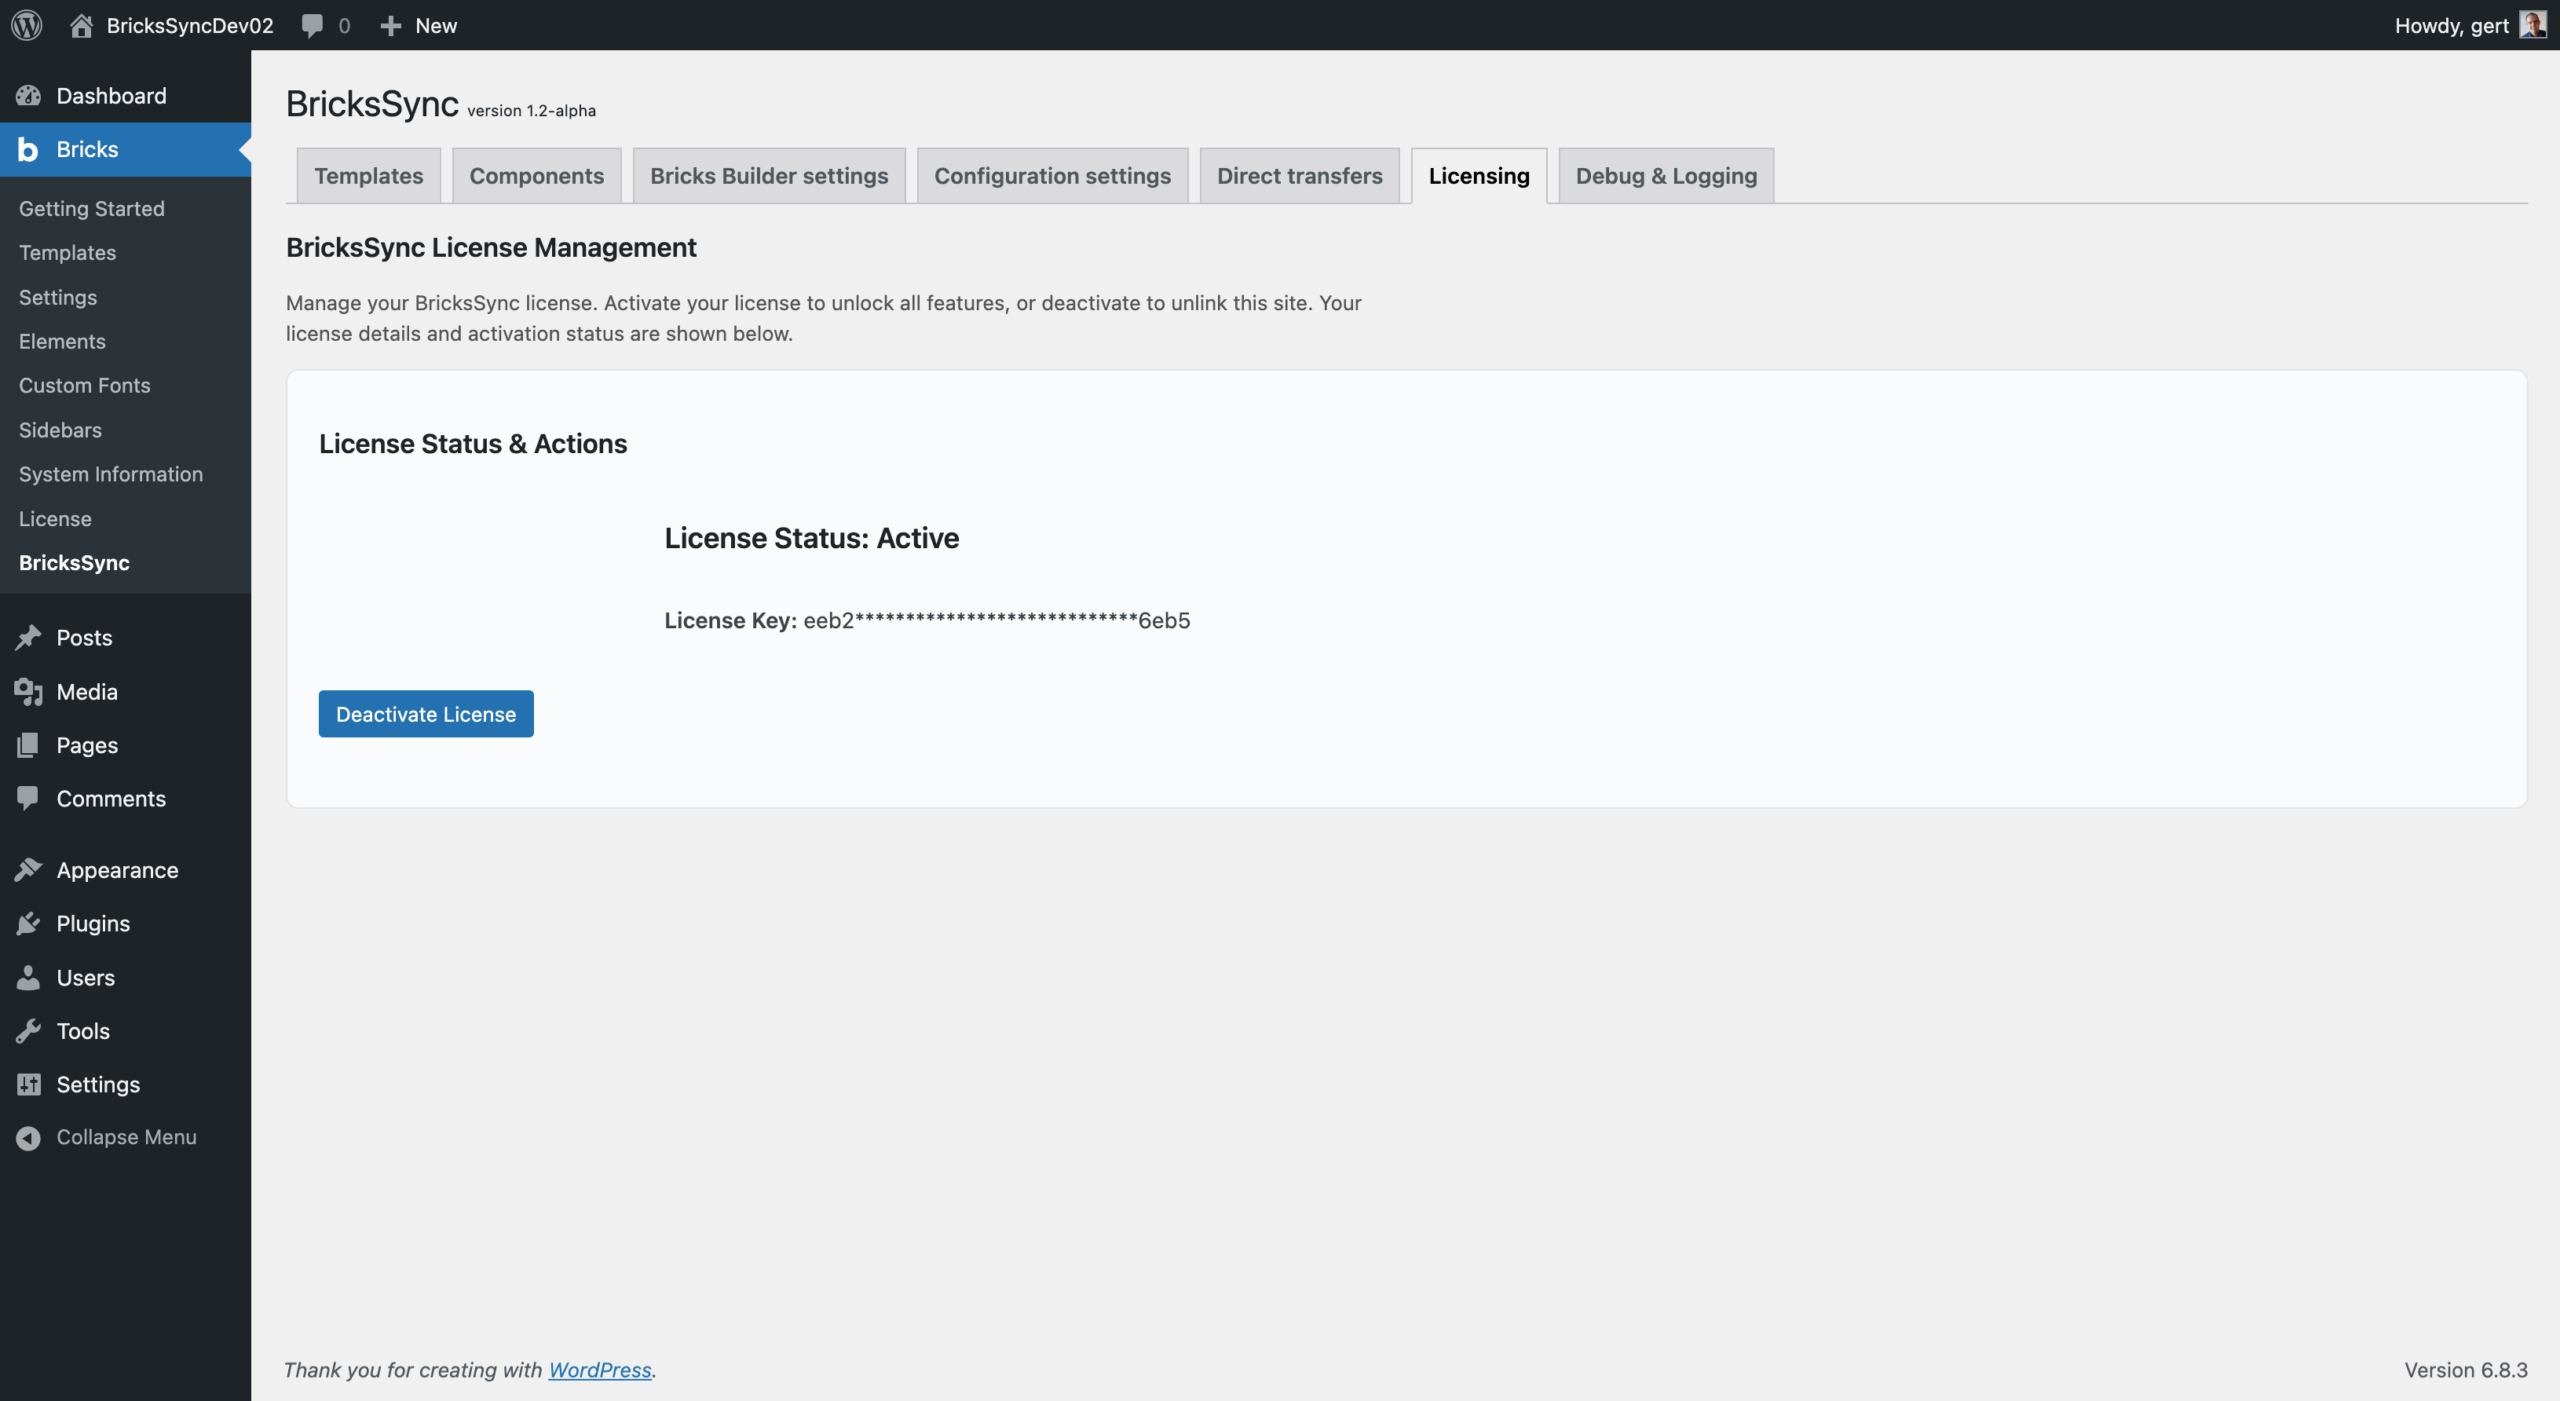Screen dimensions: 2560x1401
Task: Click the comments bubble icon in admin bar
Action: 312,25
